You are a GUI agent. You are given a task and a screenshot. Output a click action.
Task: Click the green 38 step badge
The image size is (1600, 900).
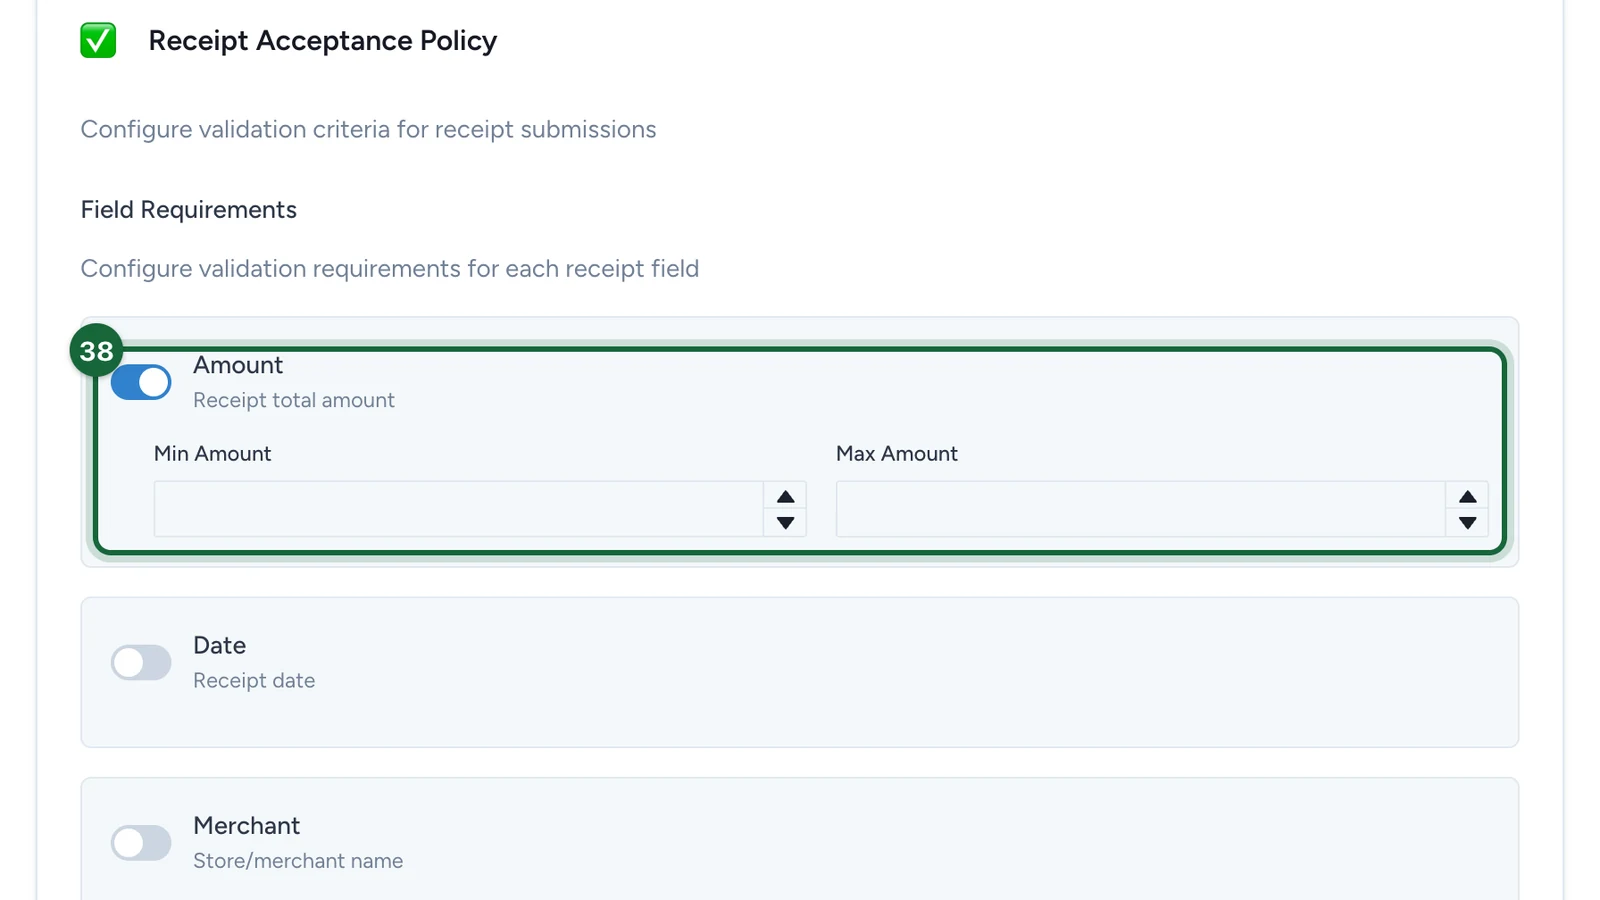click(x=96, y=351)
